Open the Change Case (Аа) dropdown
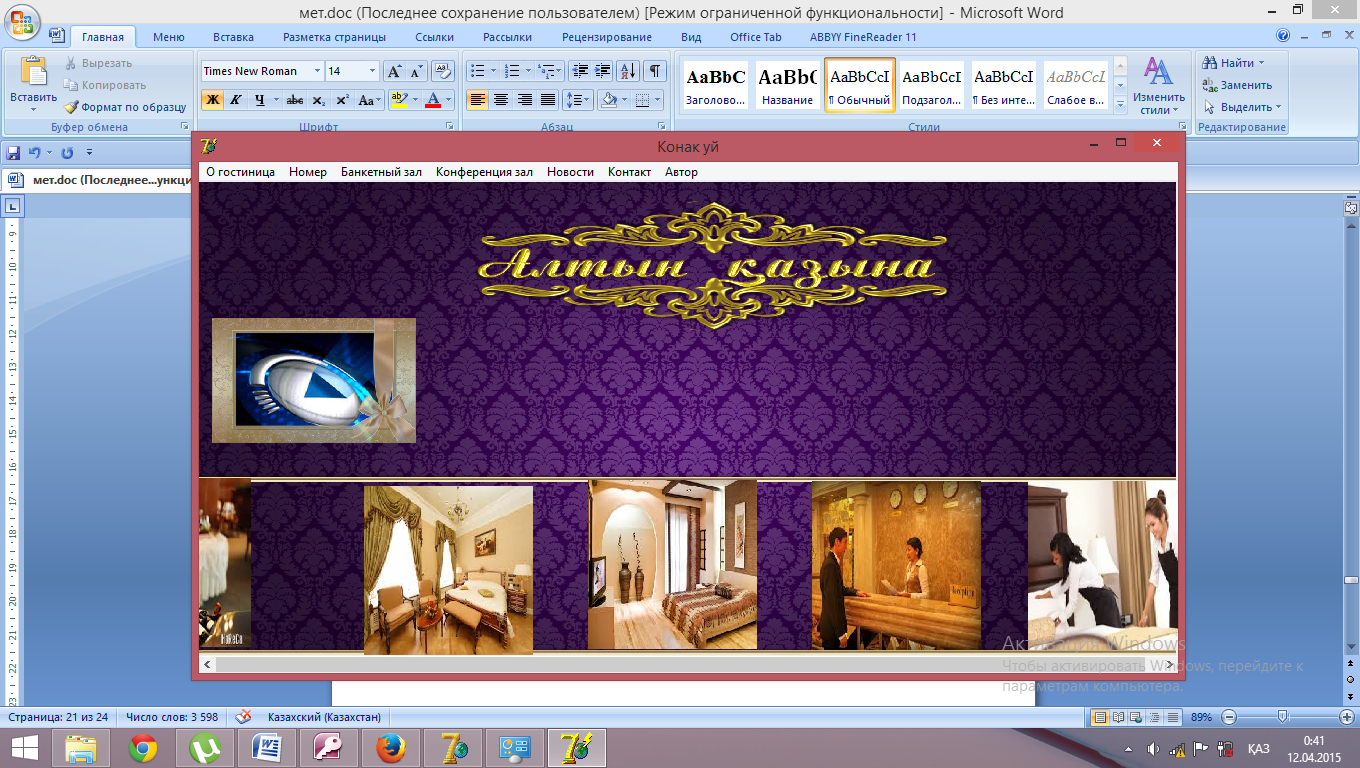Viewport: 1360px width, 768px height. click(x=370, y=100)
